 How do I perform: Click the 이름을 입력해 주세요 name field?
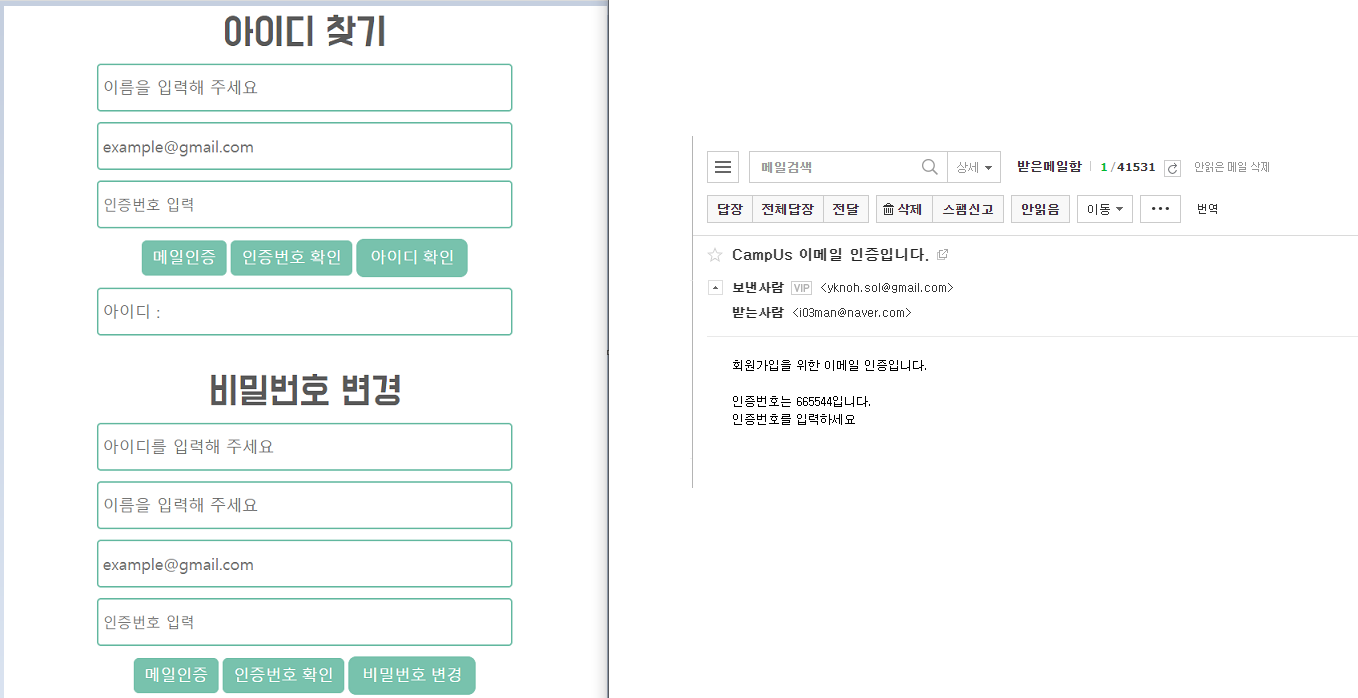304,87
